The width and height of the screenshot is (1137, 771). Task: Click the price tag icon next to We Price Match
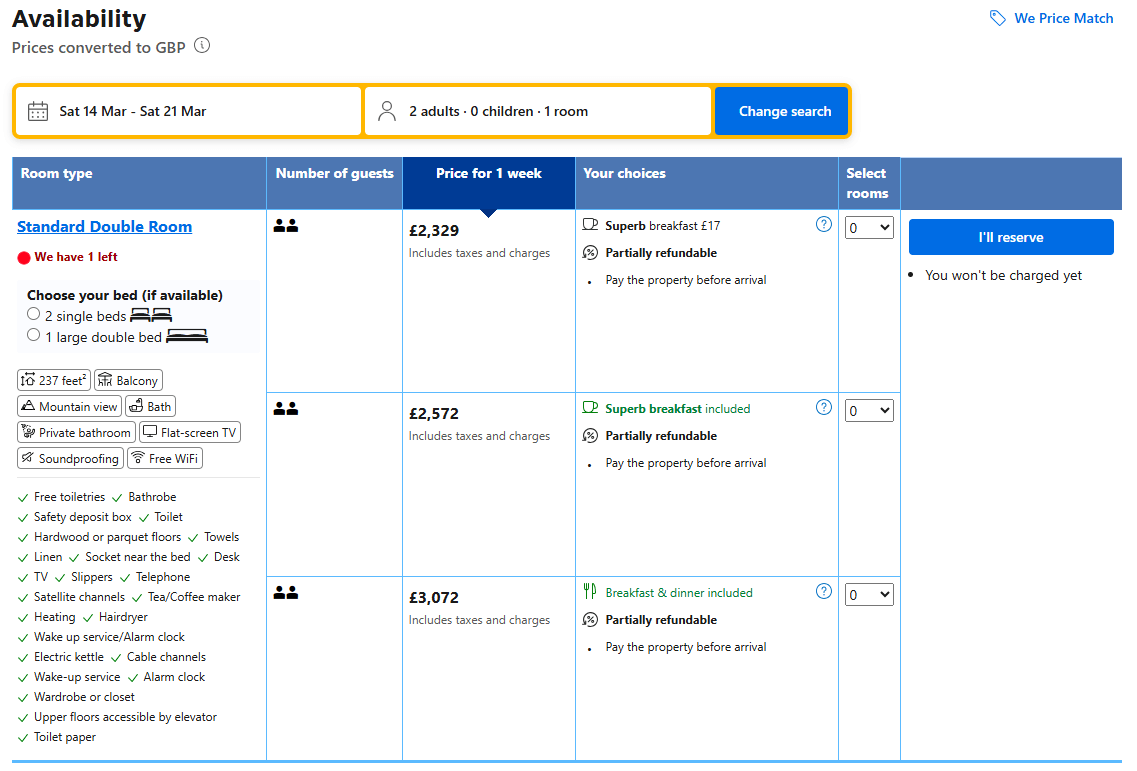coord(996,18)
